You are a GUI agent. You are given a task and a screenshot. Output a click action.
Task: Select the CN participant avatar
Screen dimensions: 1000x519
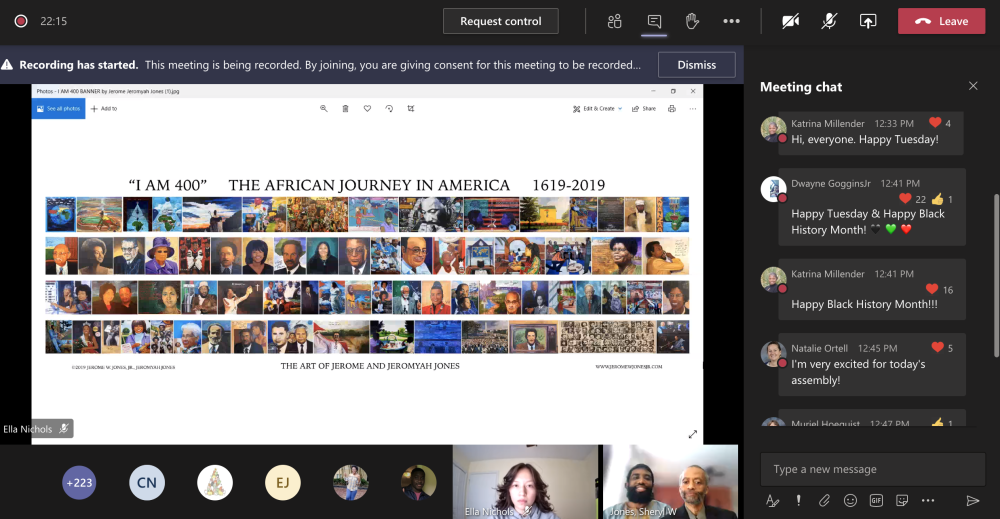click(x=147, y=483)
